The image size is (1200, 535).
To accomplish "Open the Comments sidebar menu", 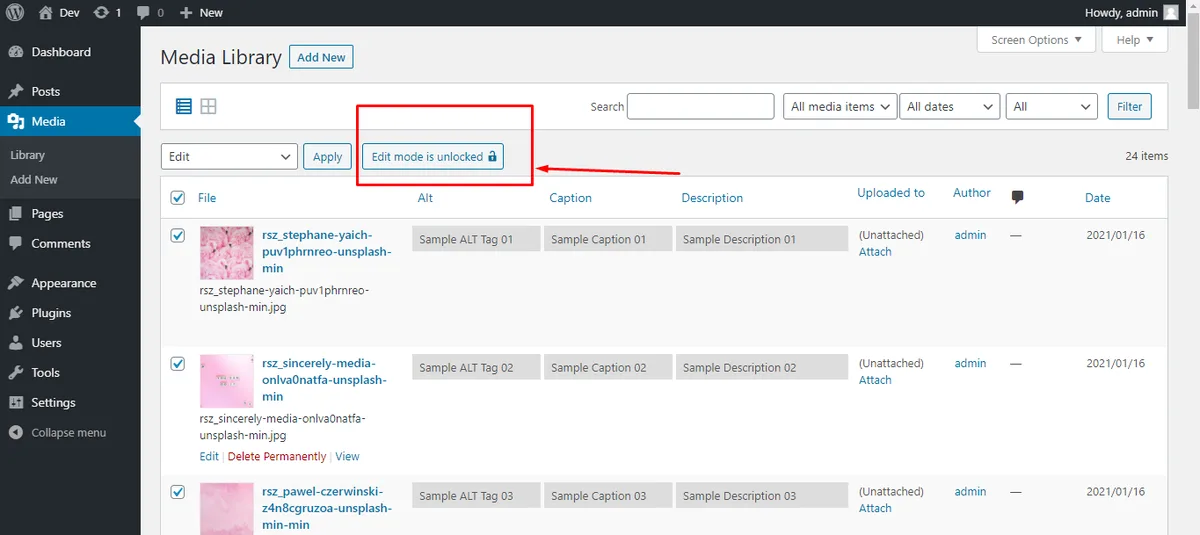I will (x=61, y=243).
